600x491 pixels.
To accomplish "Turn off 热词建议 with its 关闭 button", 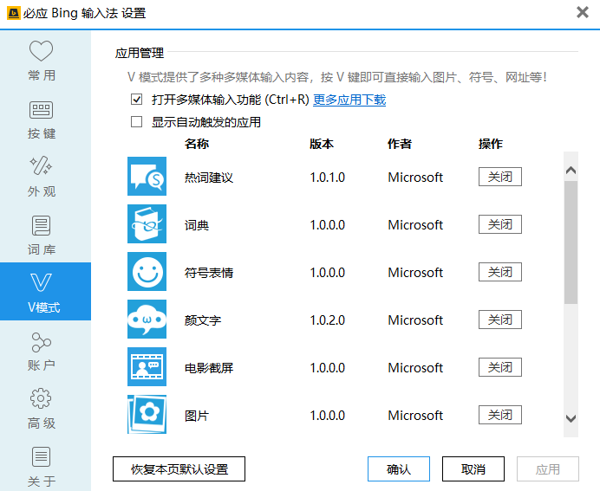I will [x=499, y=177].
